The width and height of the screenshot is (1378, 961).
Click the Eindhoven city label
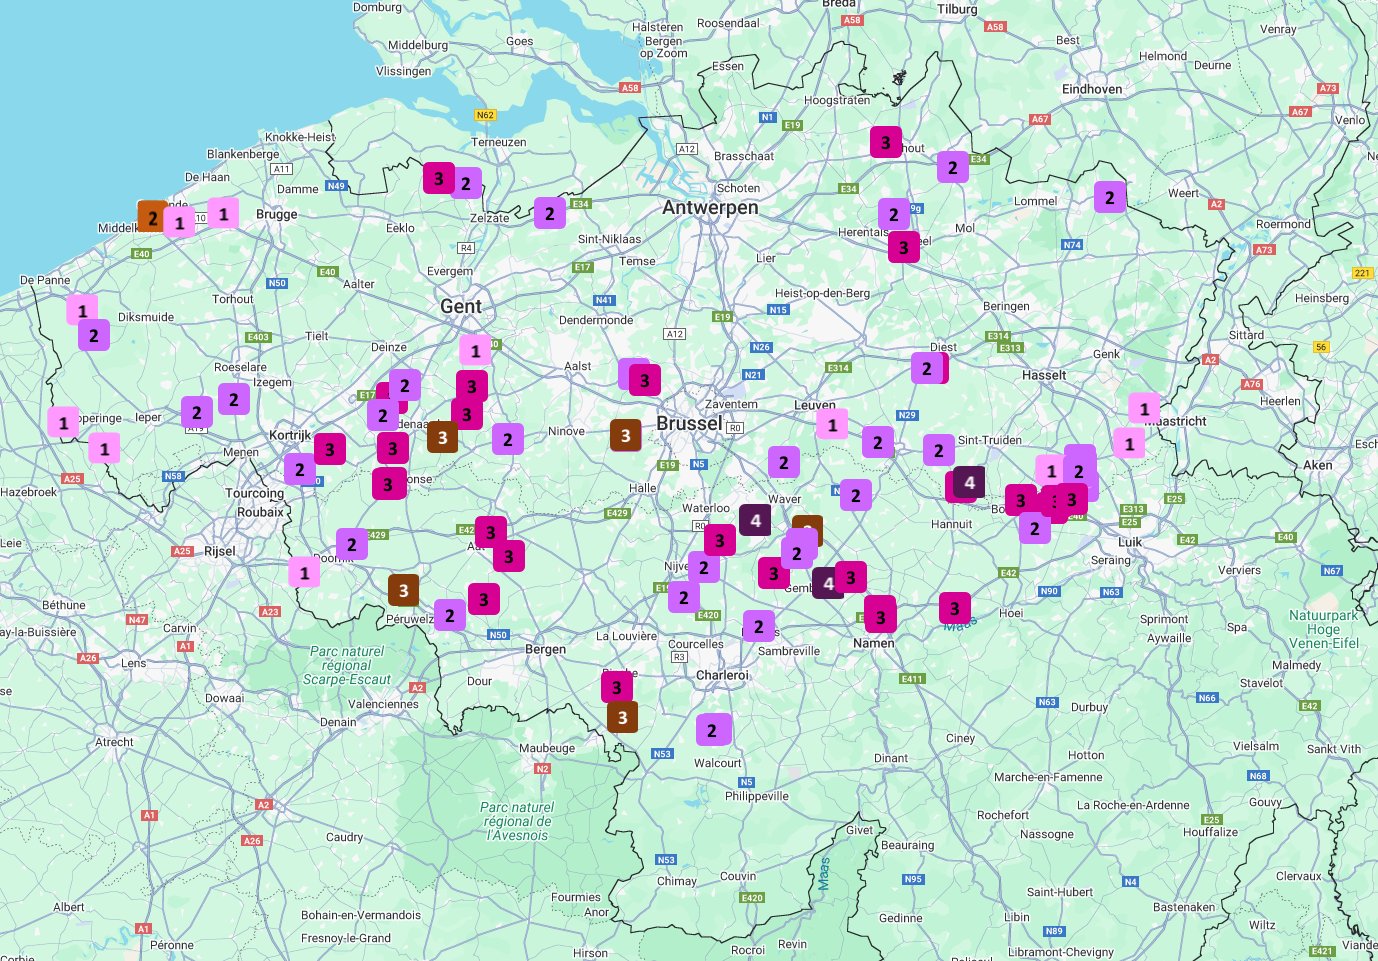tap(1091, 89)
